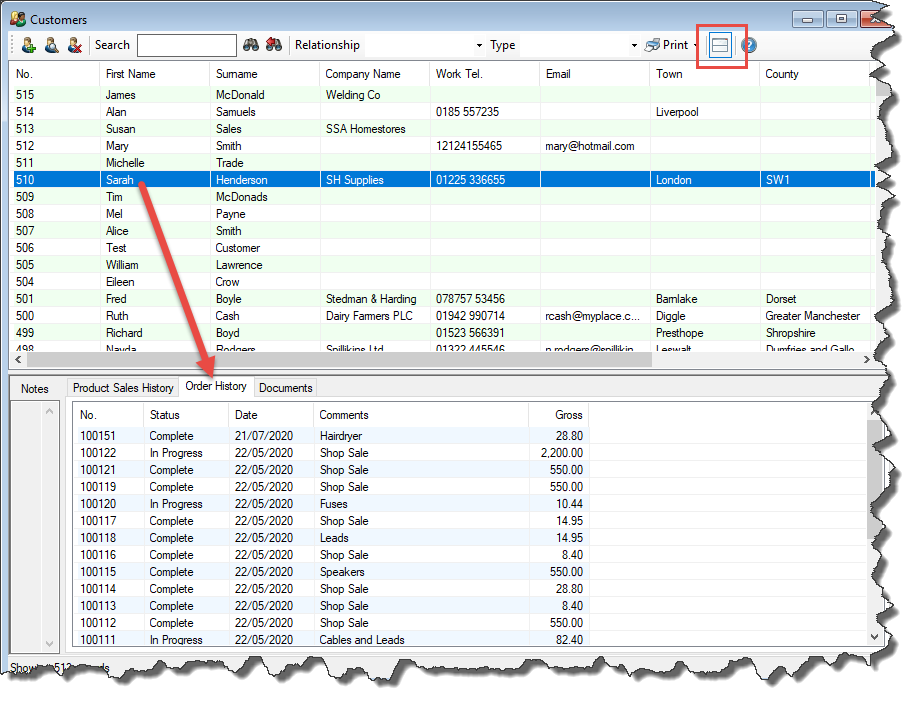The width and height of the screenshot is (917, 701).
Task: Click the binoculars find icon
Action: point(252,45)
